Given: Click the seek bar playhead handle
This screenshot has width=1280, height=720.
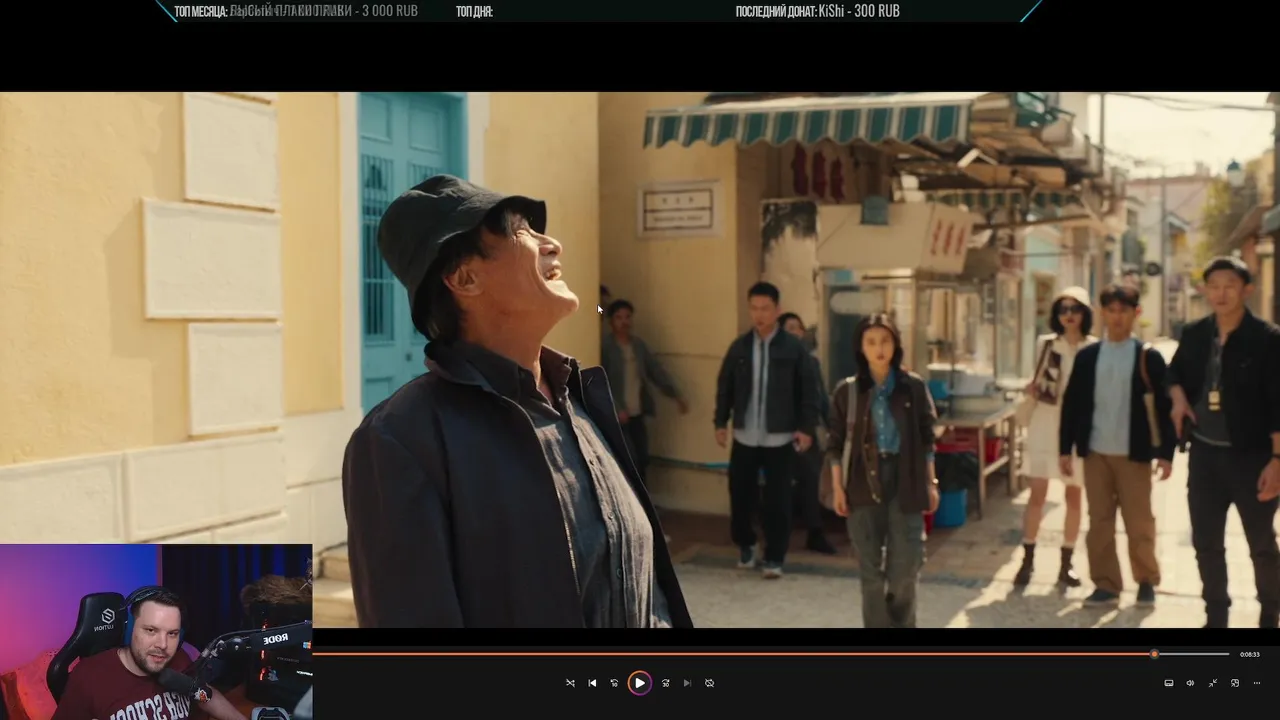Looking at the screenshot, I should tap(1154, 654).
